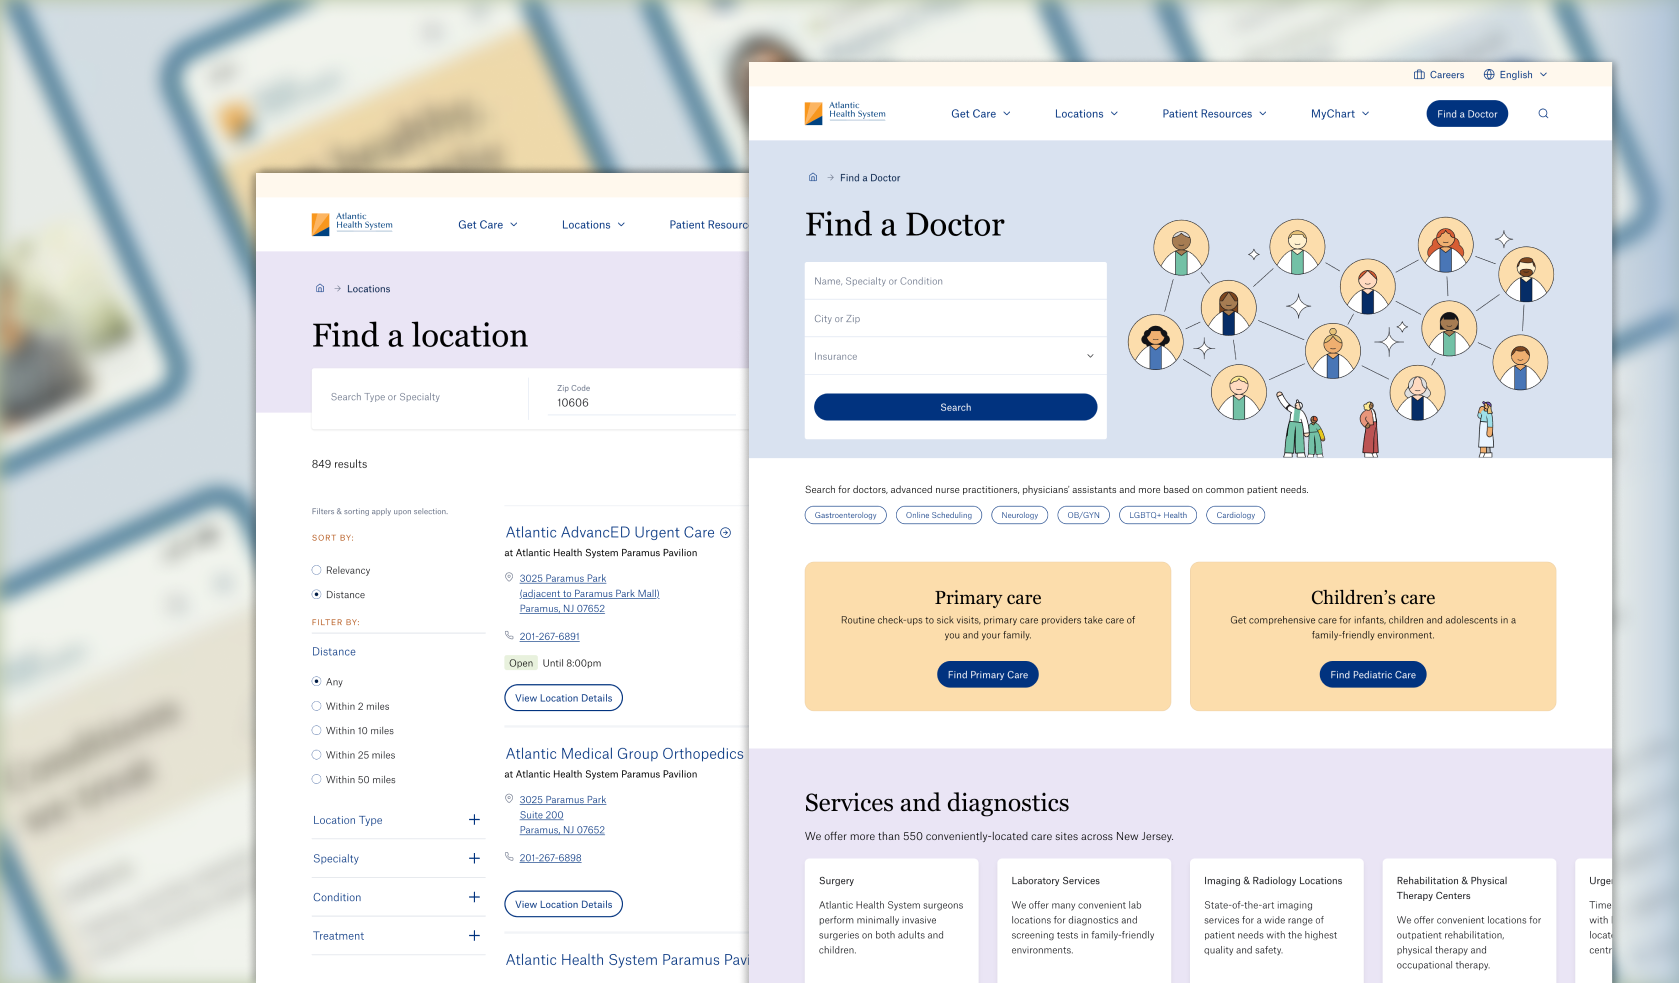The width and height of the screenshot is (1679, 983).
Task: Click the Atlantic Health System logo in Find a location page
Action: [352, 224]
